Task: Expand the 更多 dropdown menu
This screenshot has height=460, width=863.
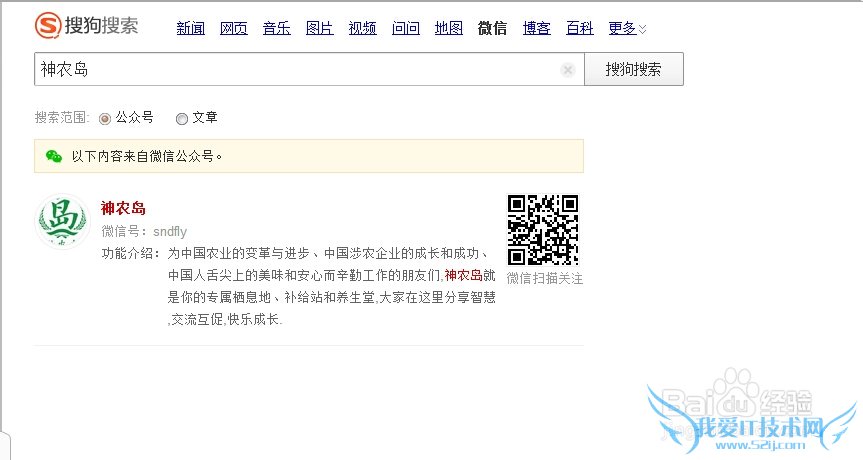Action: 627,28
